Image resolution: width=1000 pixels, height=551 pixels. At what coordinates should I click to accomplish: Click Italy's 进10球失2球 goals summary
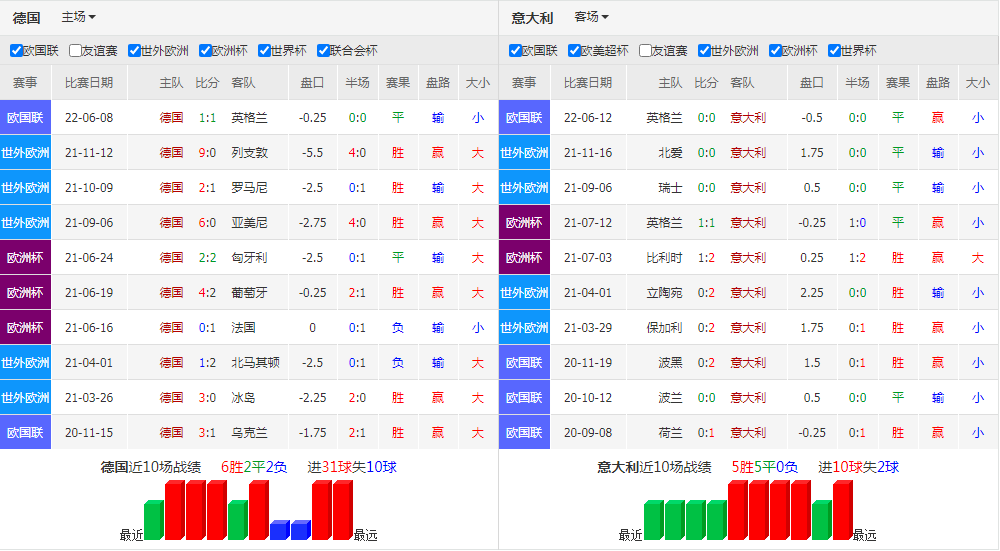click(858, 467)
